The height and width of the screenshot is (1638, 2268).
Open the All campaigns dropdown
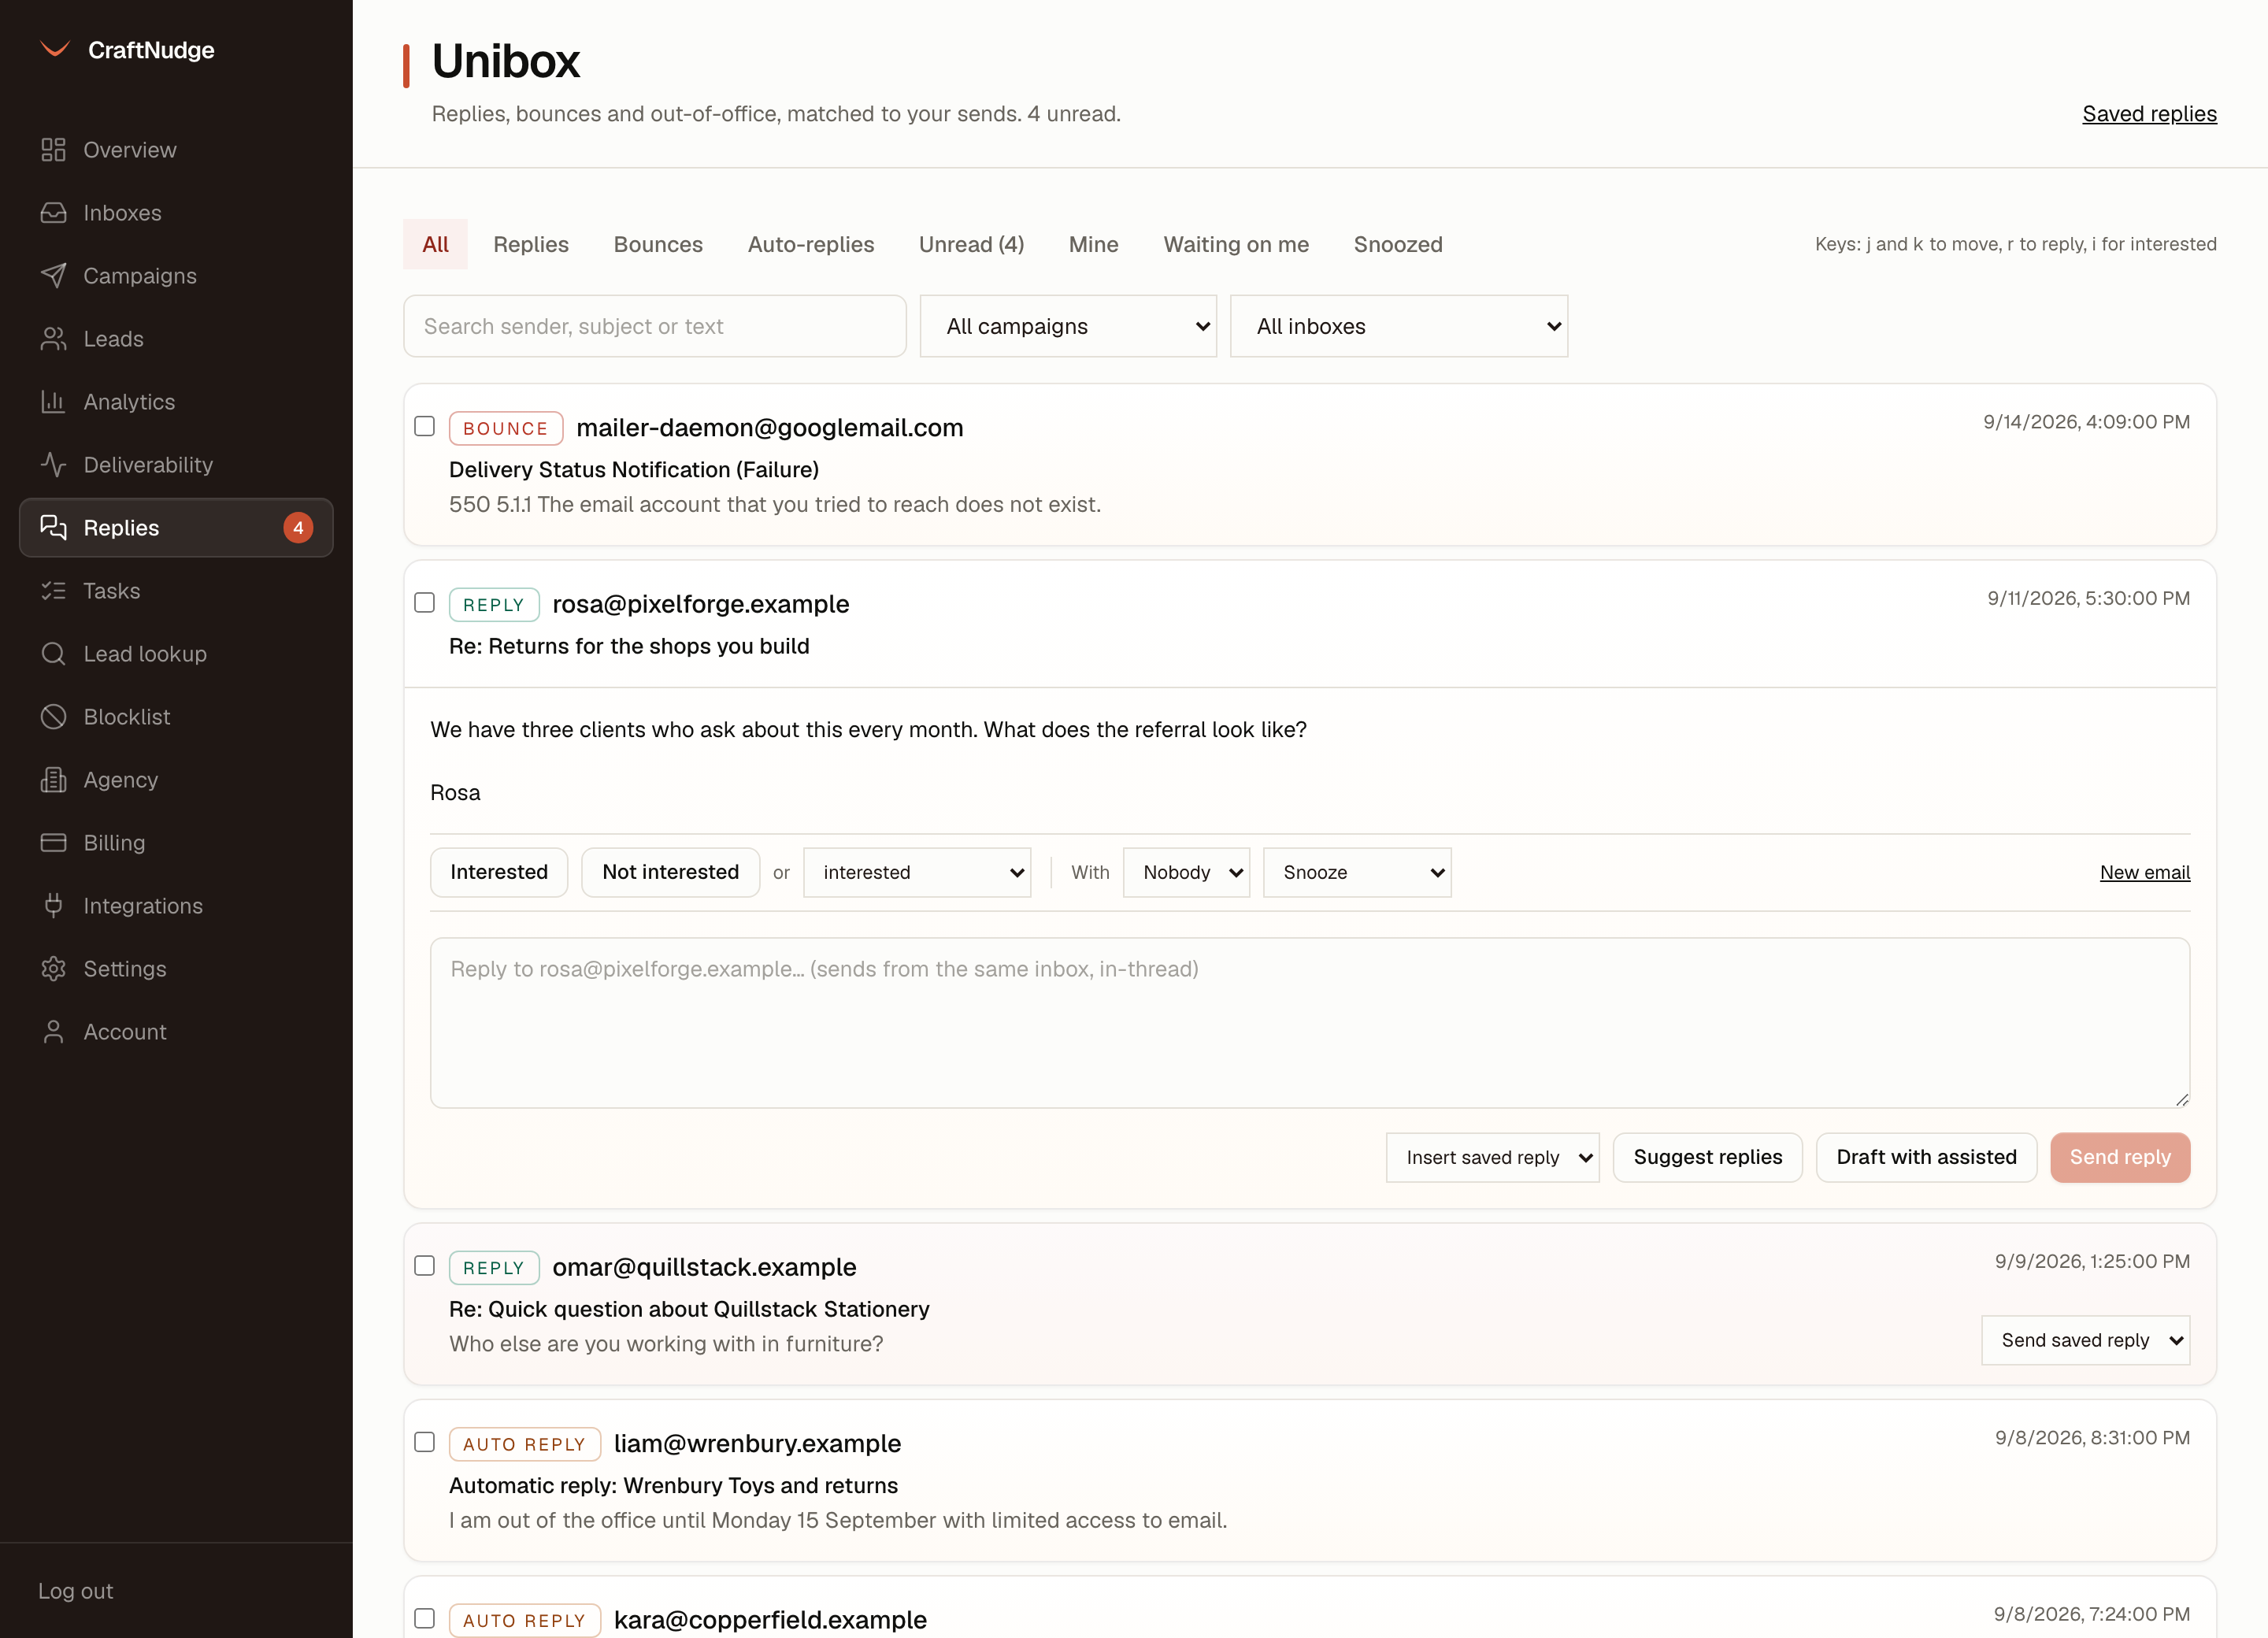[x=1068, y=326]
